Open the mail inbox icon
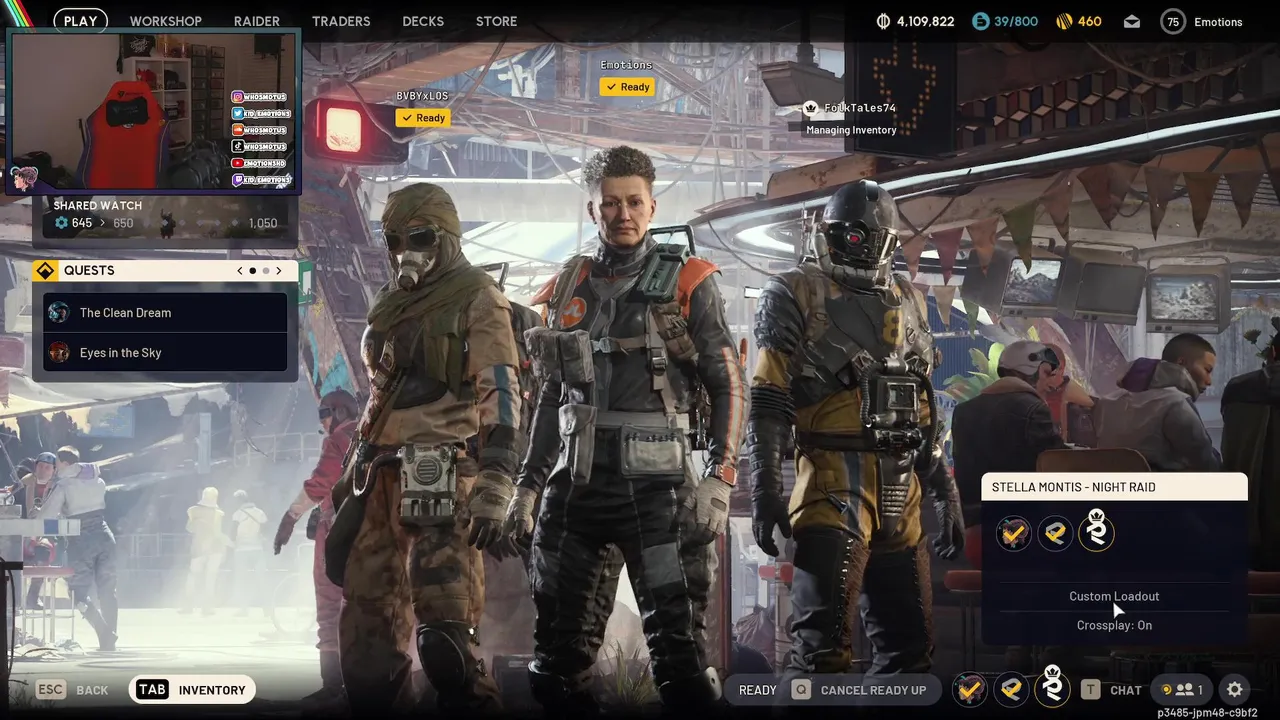This screenshot has width=1280, height=720. pos(1132,21)
